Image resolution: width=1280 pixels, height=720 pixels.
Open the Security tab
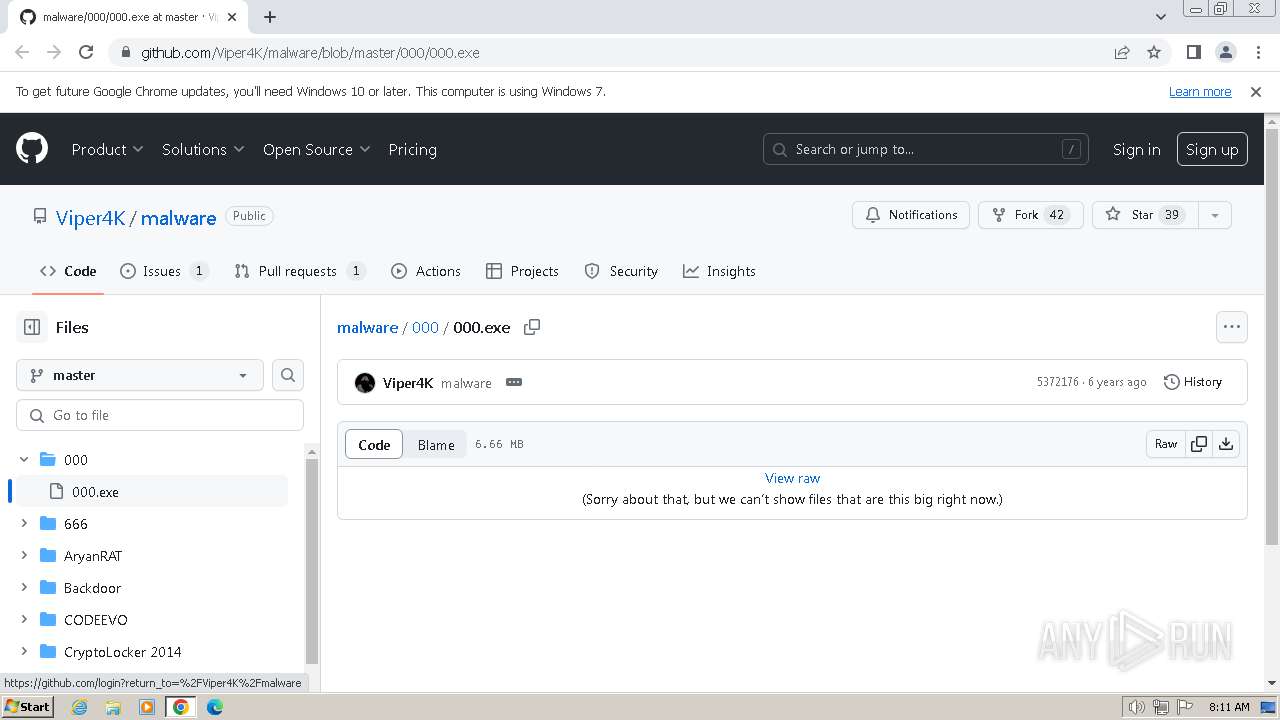pyautogui.click(x=621, y=271)
